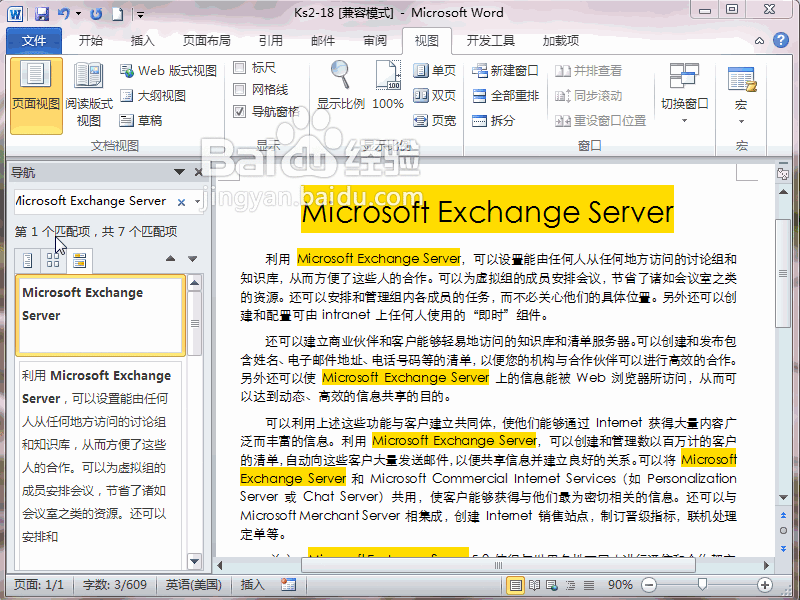Enable the 标尺 ruler checkbox

pos(239,68)
